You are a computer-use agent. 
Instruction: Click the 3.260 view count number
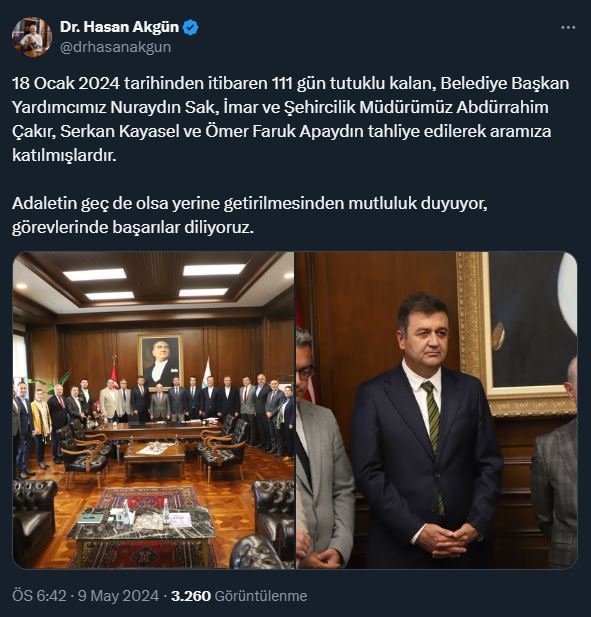pyautogui.click(x=191, y=596)
